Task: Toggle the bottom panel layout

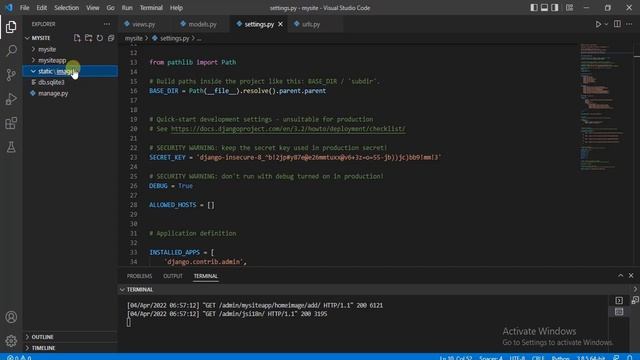Action: pos(544,8)
